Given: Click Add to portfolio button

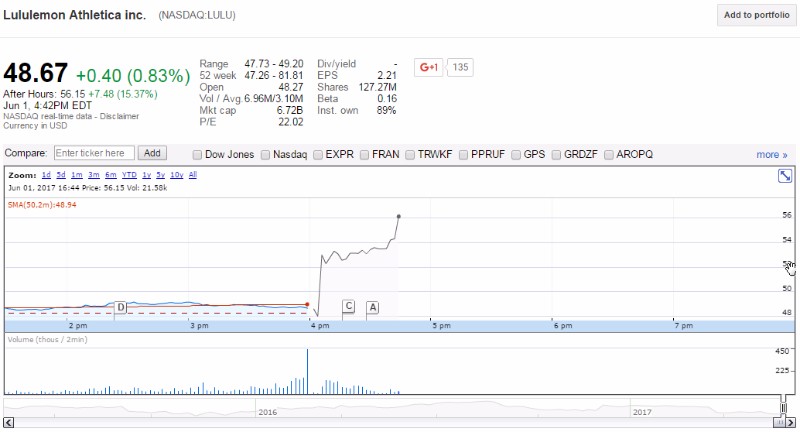Looking at the screenshot, I should click(x=756, y=15).
